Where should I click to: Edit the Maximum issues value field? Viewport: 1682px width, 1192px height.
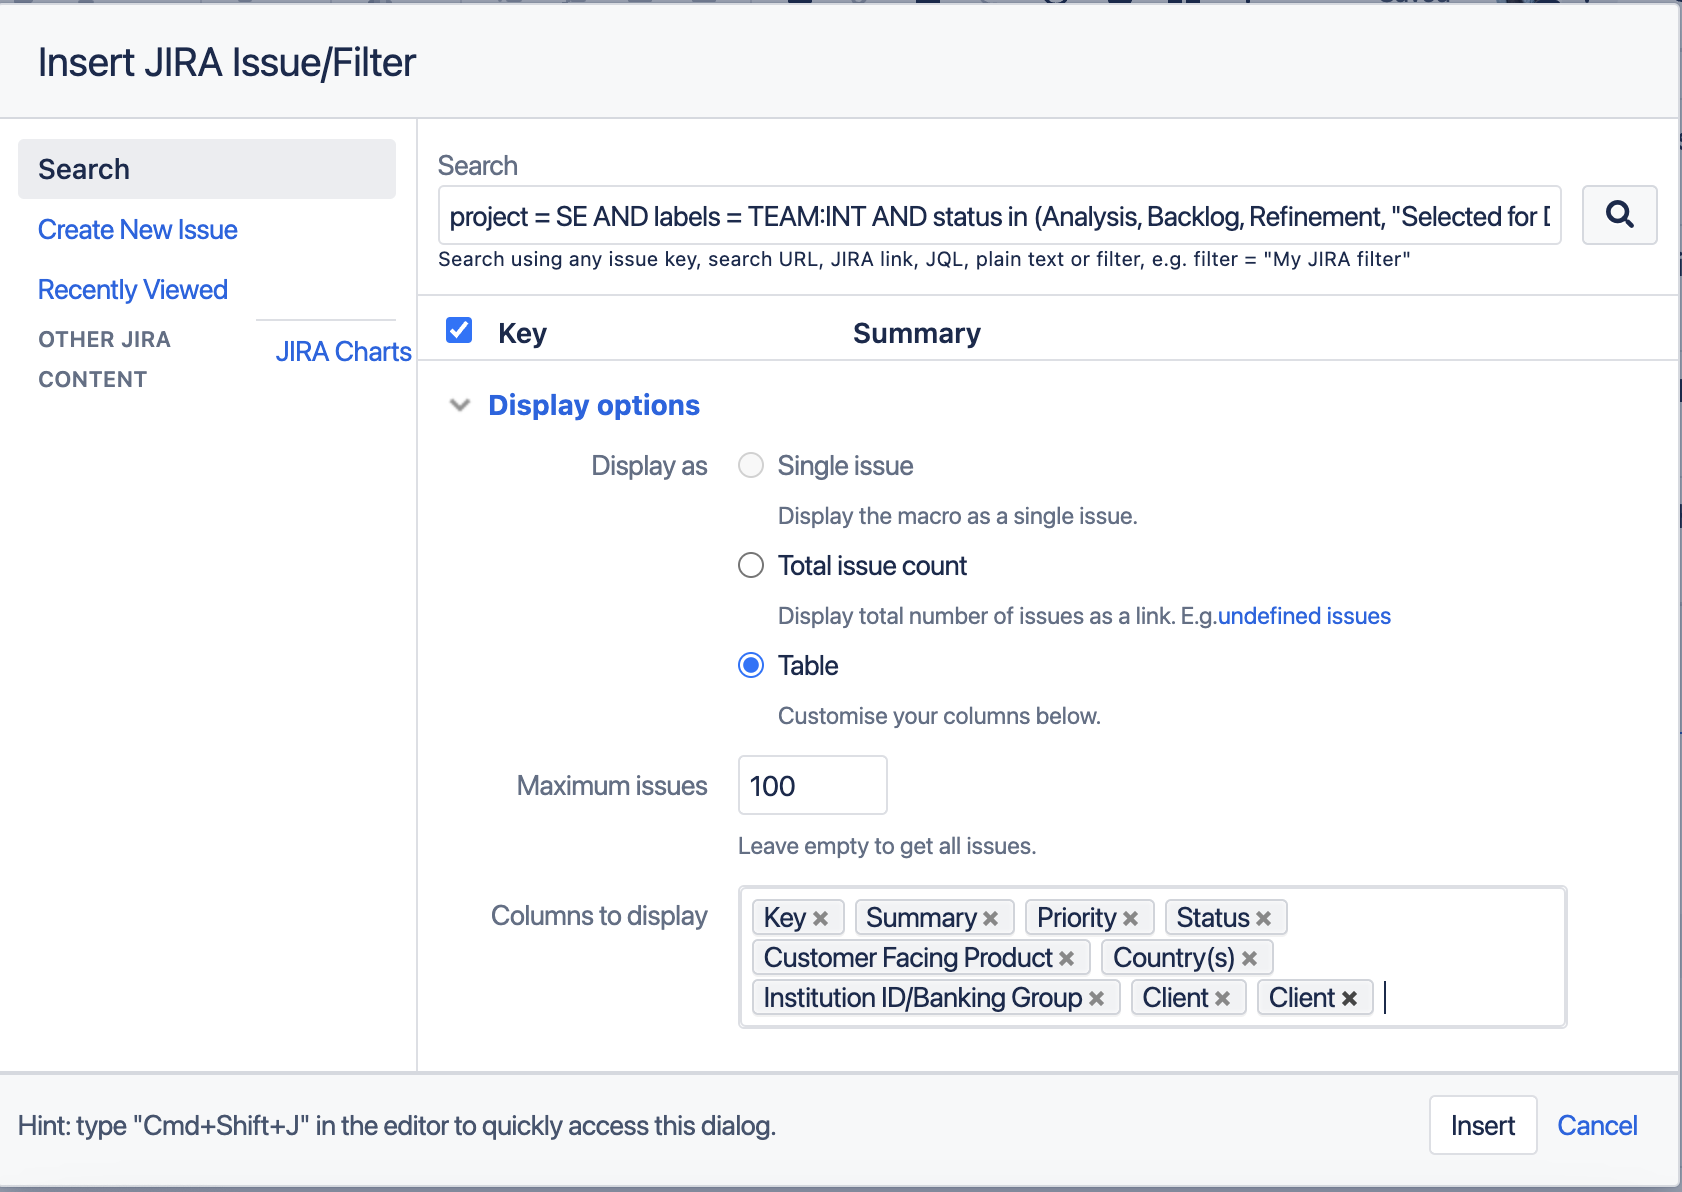coord(811,785)
